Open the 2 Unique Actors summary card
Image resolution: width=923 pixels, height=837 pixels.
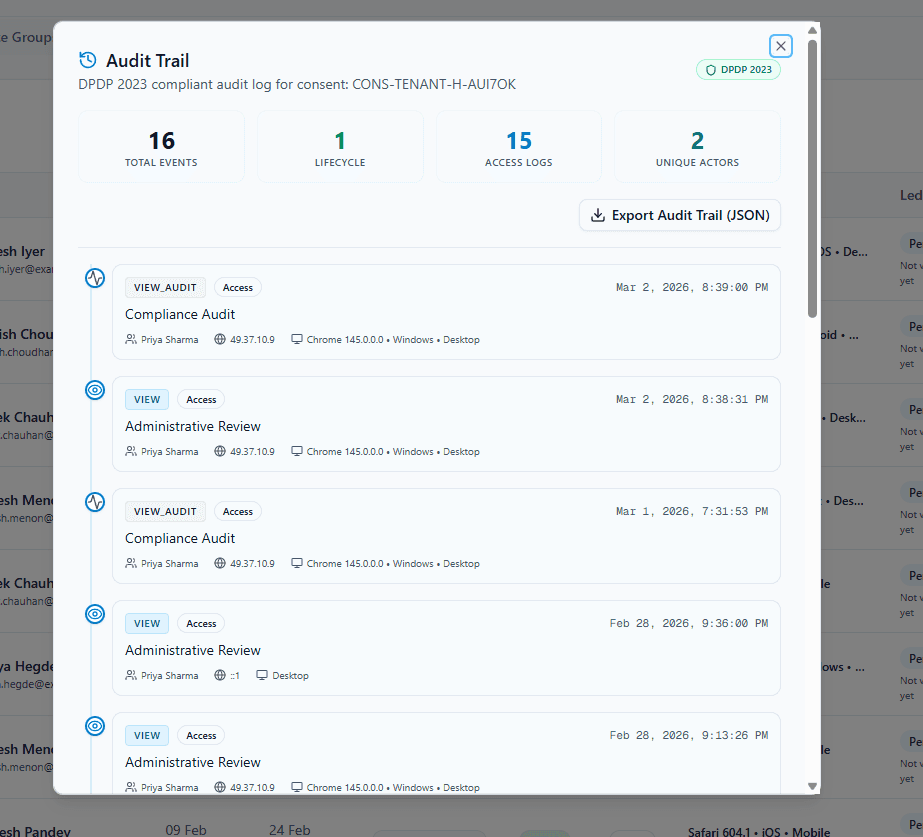pos(696,146)
